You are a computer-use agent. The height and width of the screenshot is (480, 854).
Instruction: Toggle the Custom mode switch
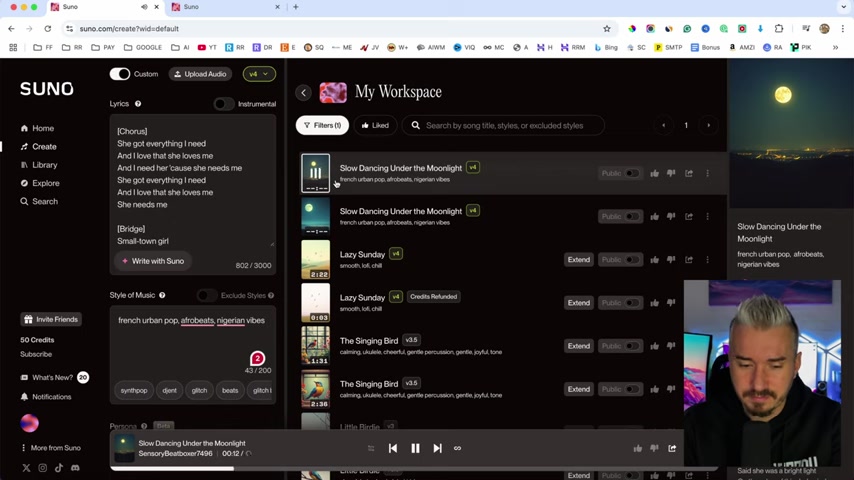pos(120,74)
